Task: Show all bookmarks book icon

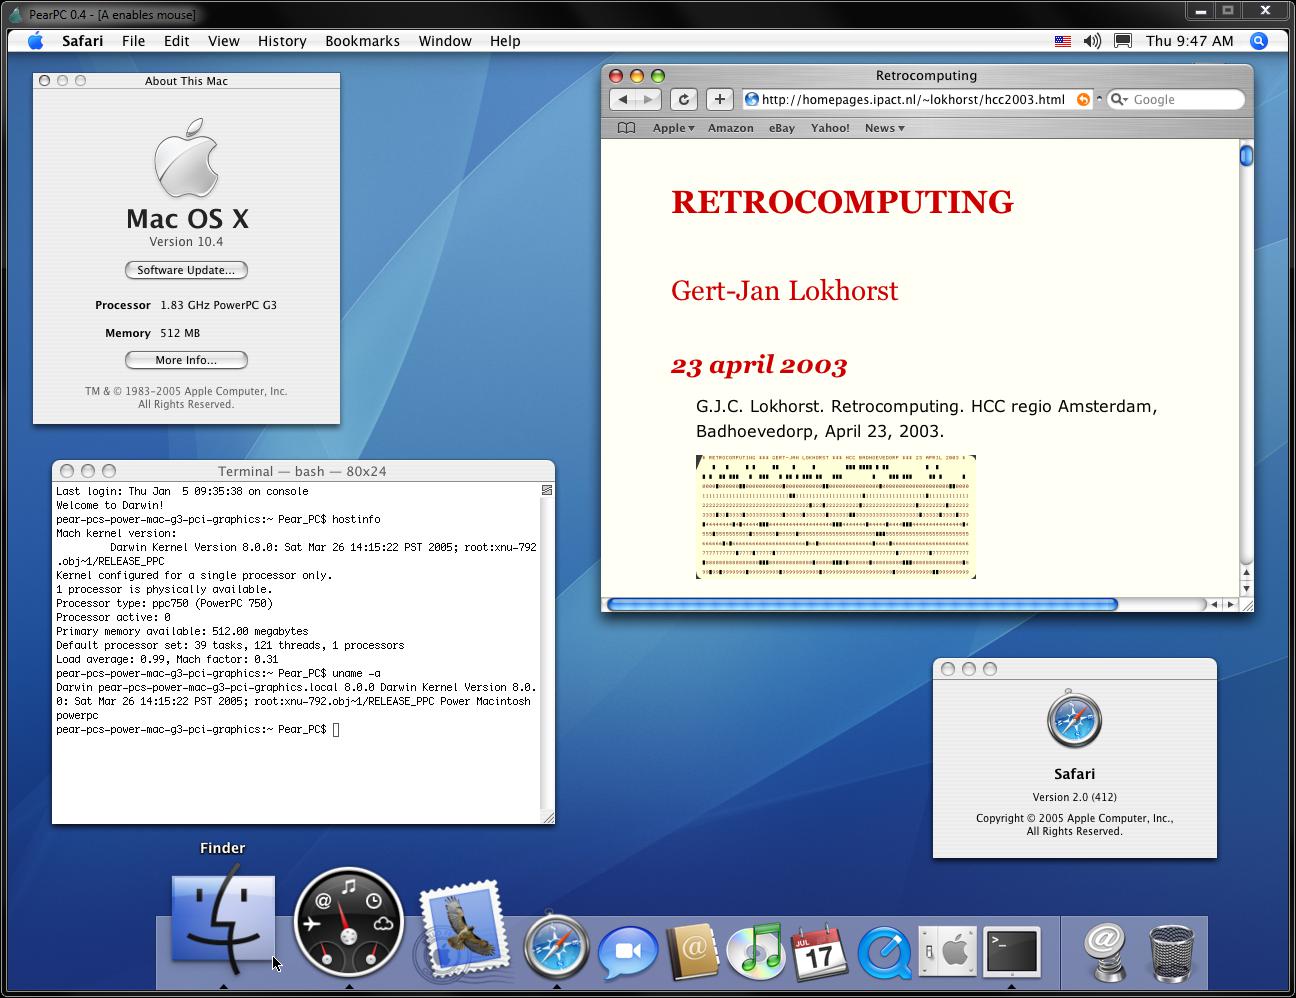Action: point(626,128)
